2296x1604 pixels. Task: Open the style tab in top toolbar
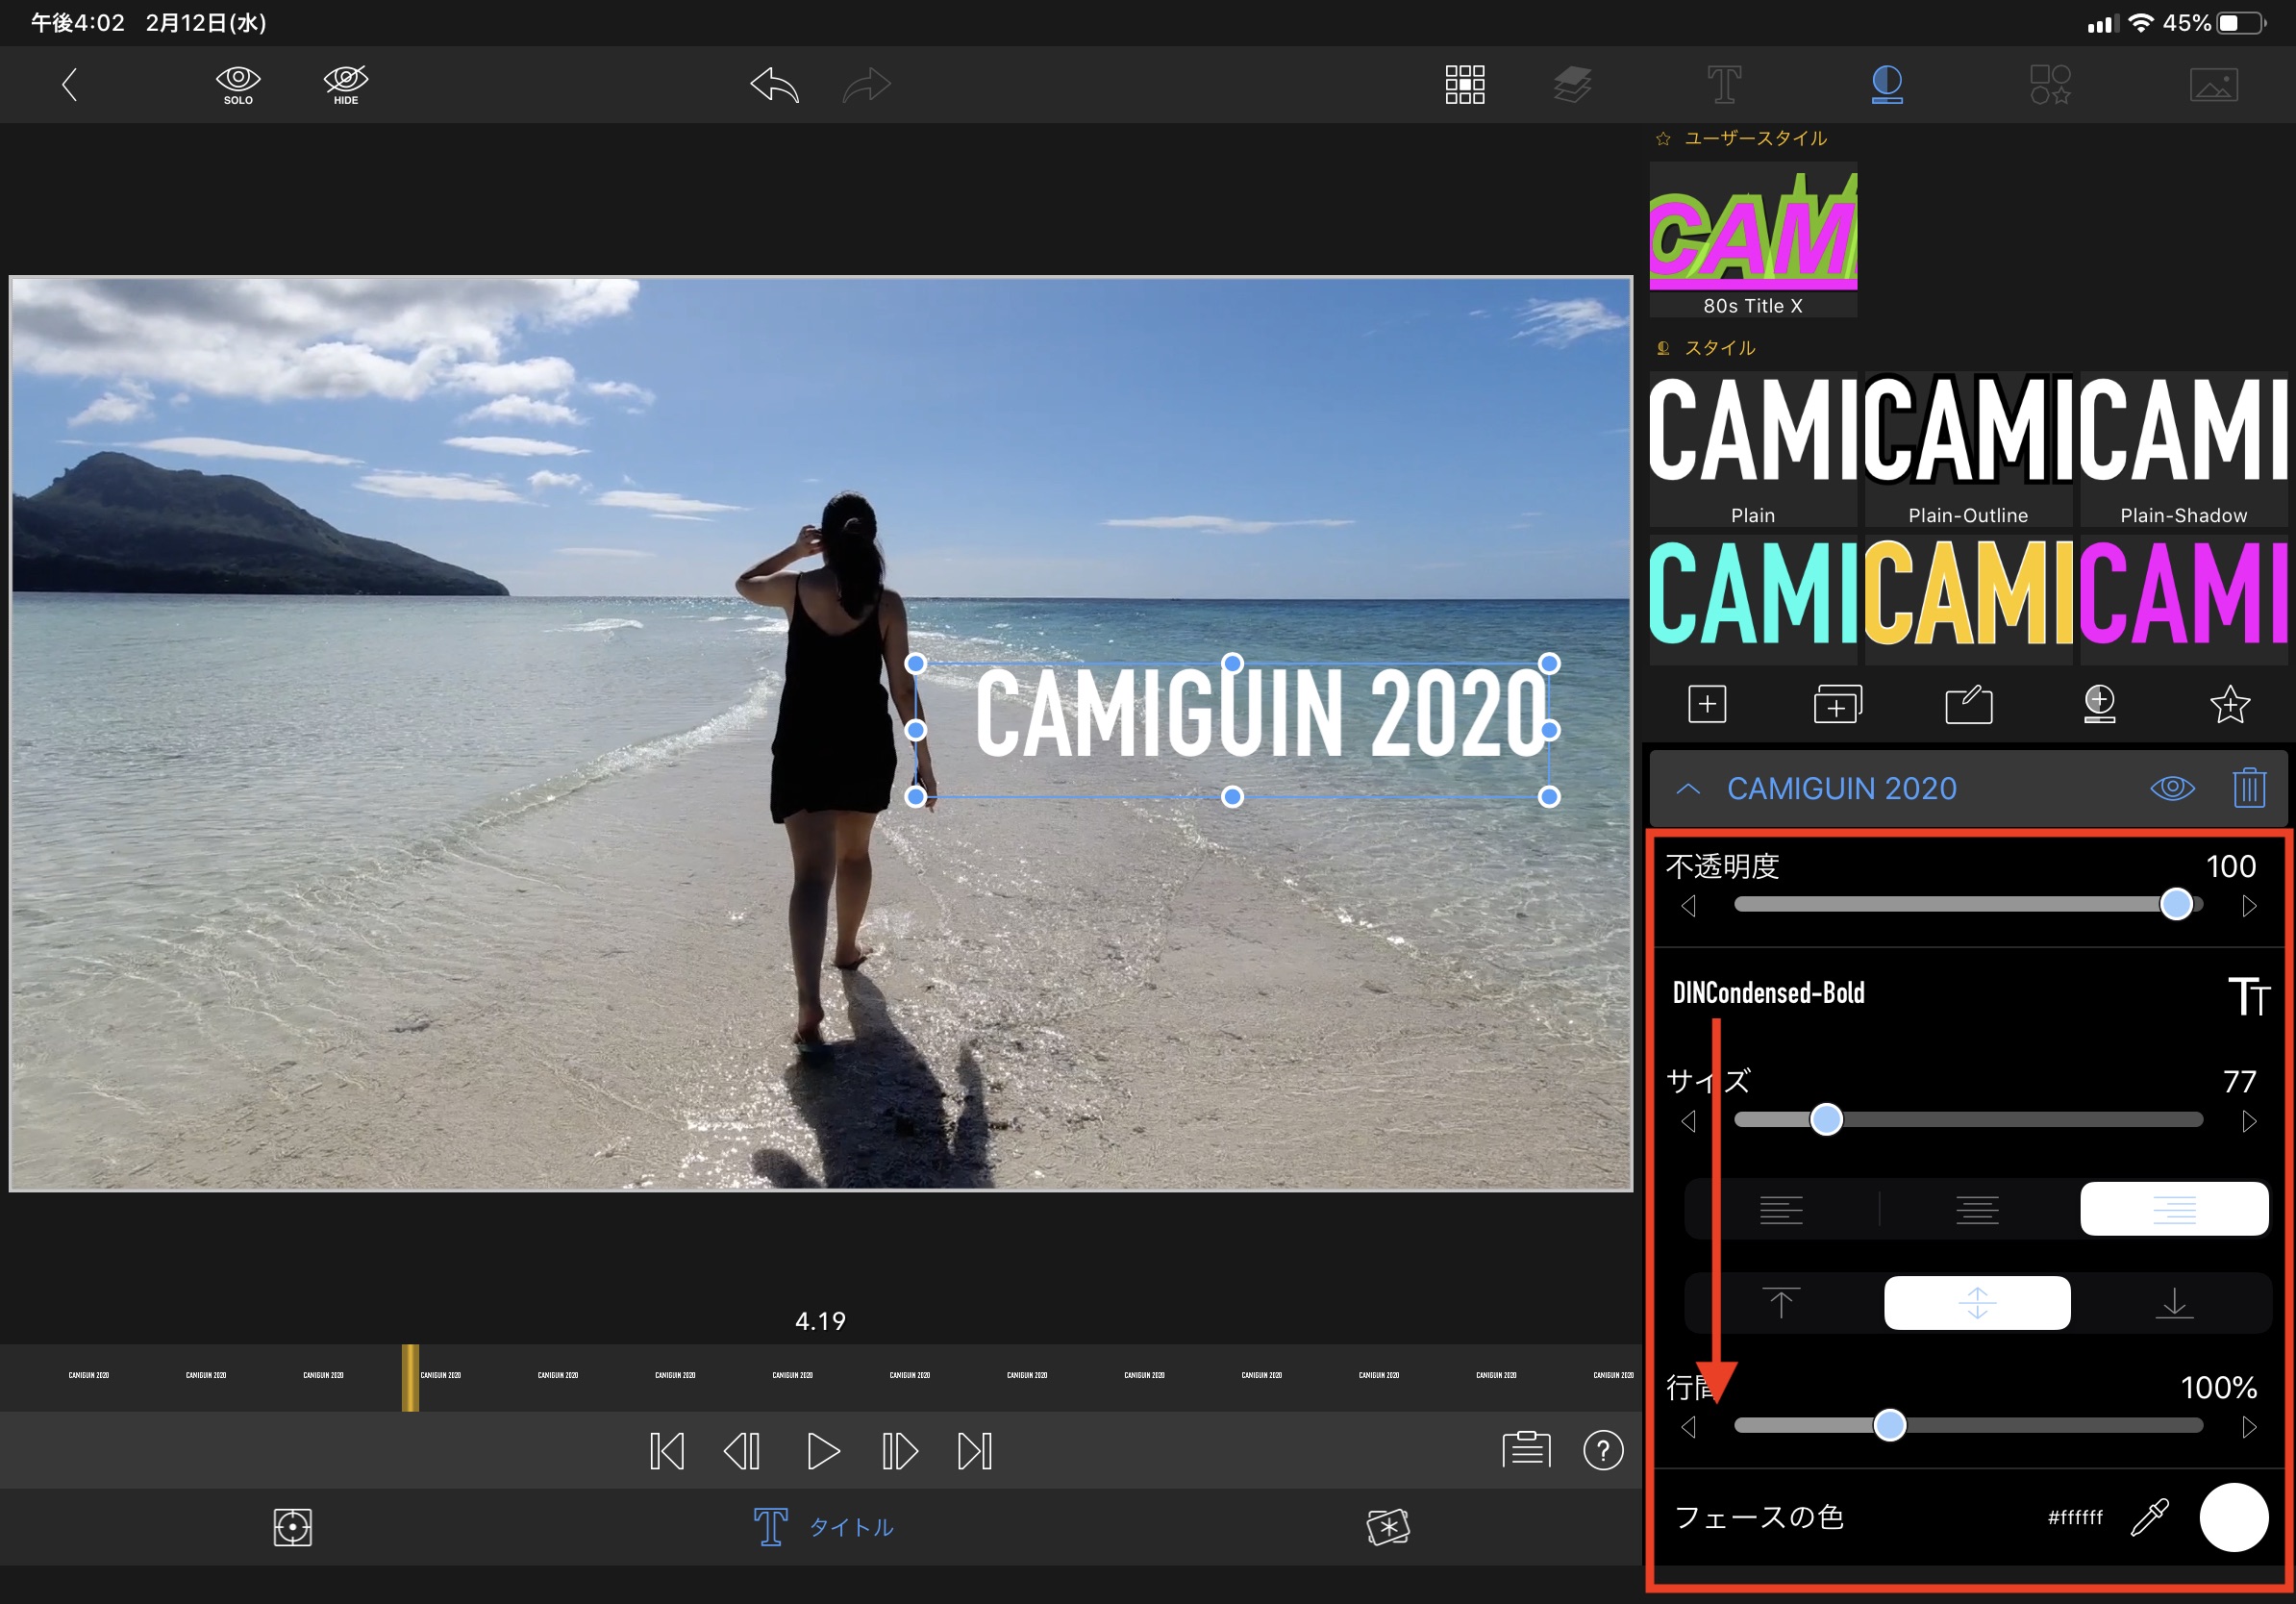1886,84
